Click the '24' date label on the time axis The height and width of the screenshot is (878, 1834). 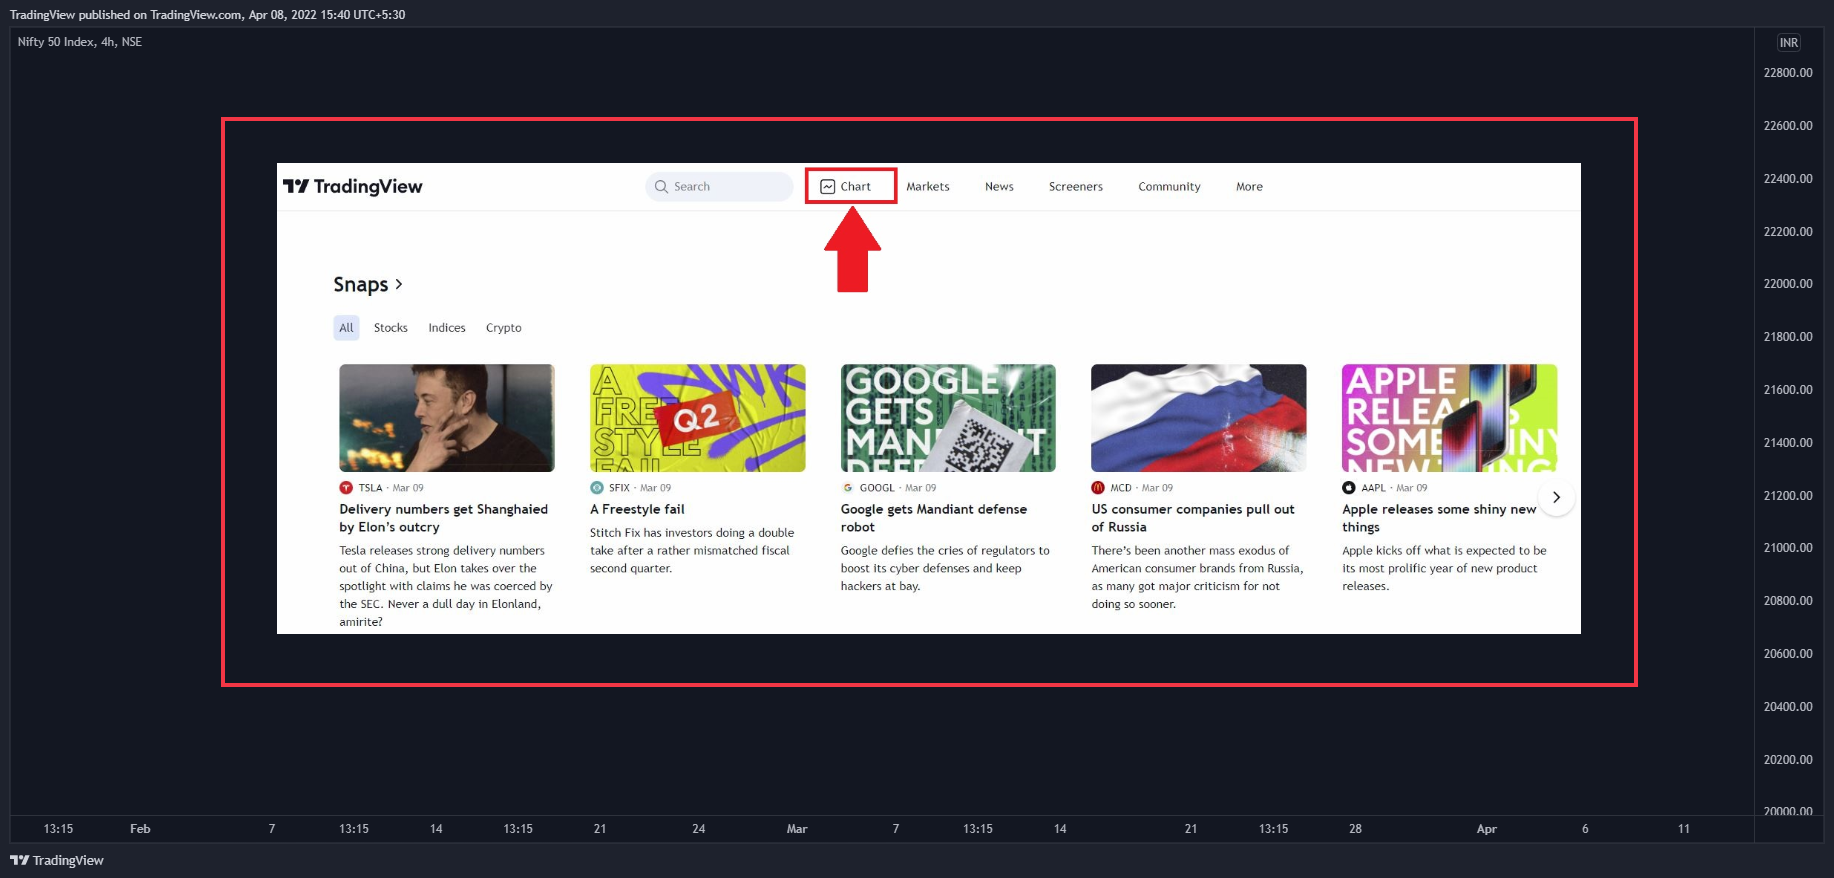pos(699,829)
